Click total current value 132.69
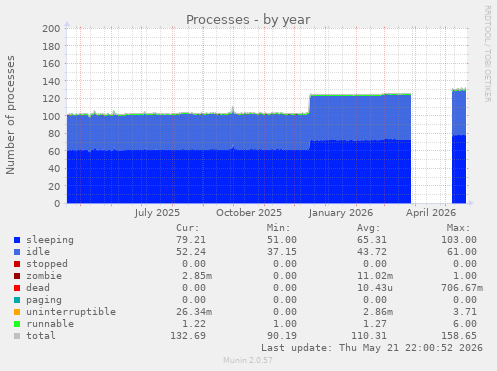The width and height of the screenshot is (497, 371). point(188,336)
